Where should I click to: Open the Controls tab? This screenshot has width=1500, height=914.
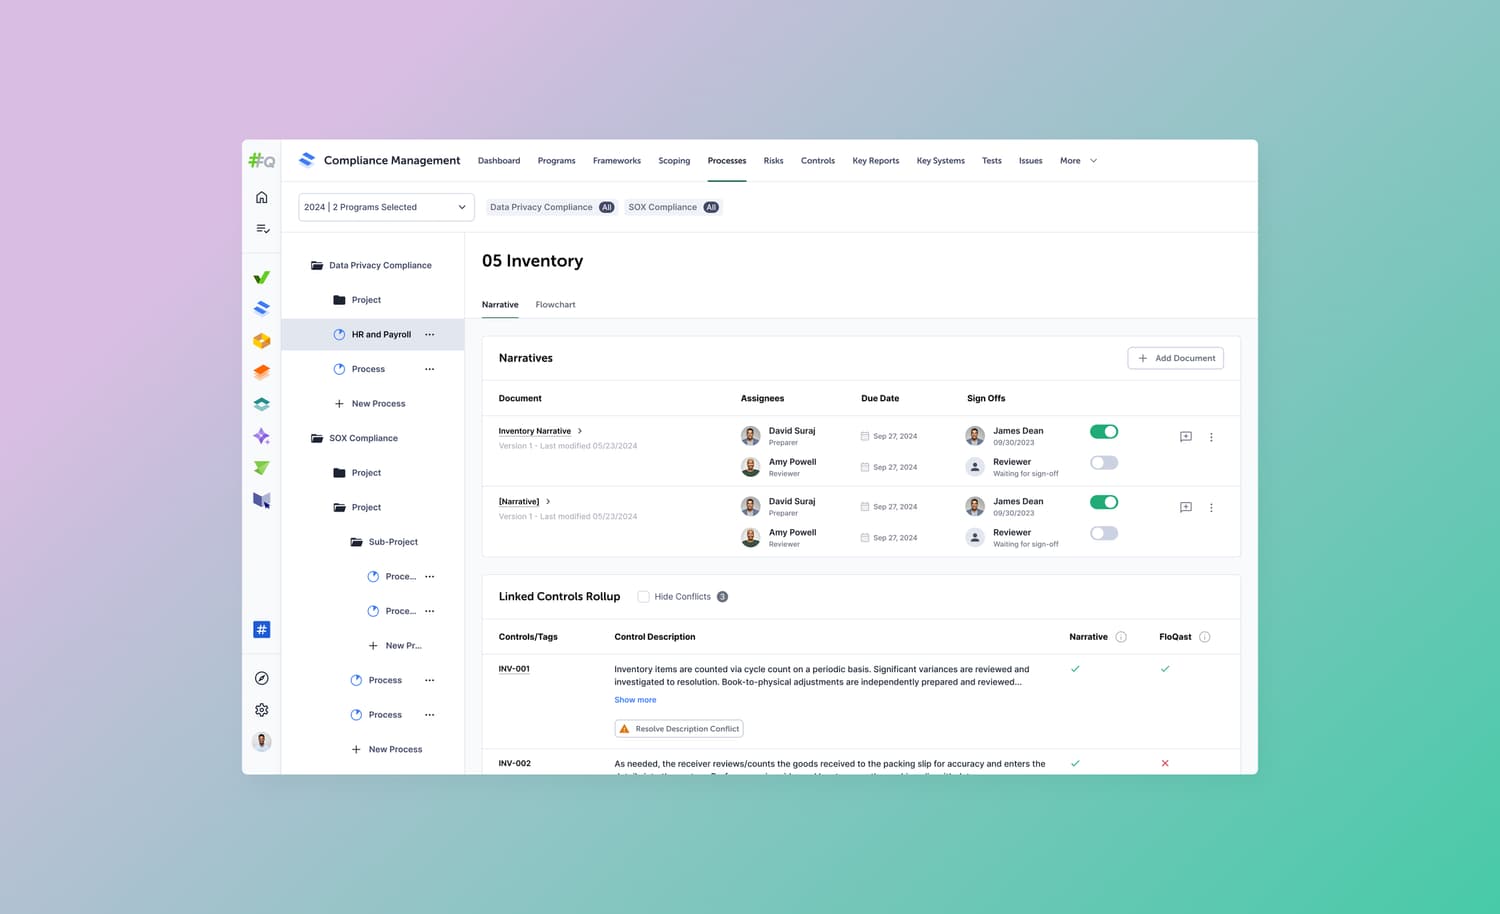click(x=818, y=161)
